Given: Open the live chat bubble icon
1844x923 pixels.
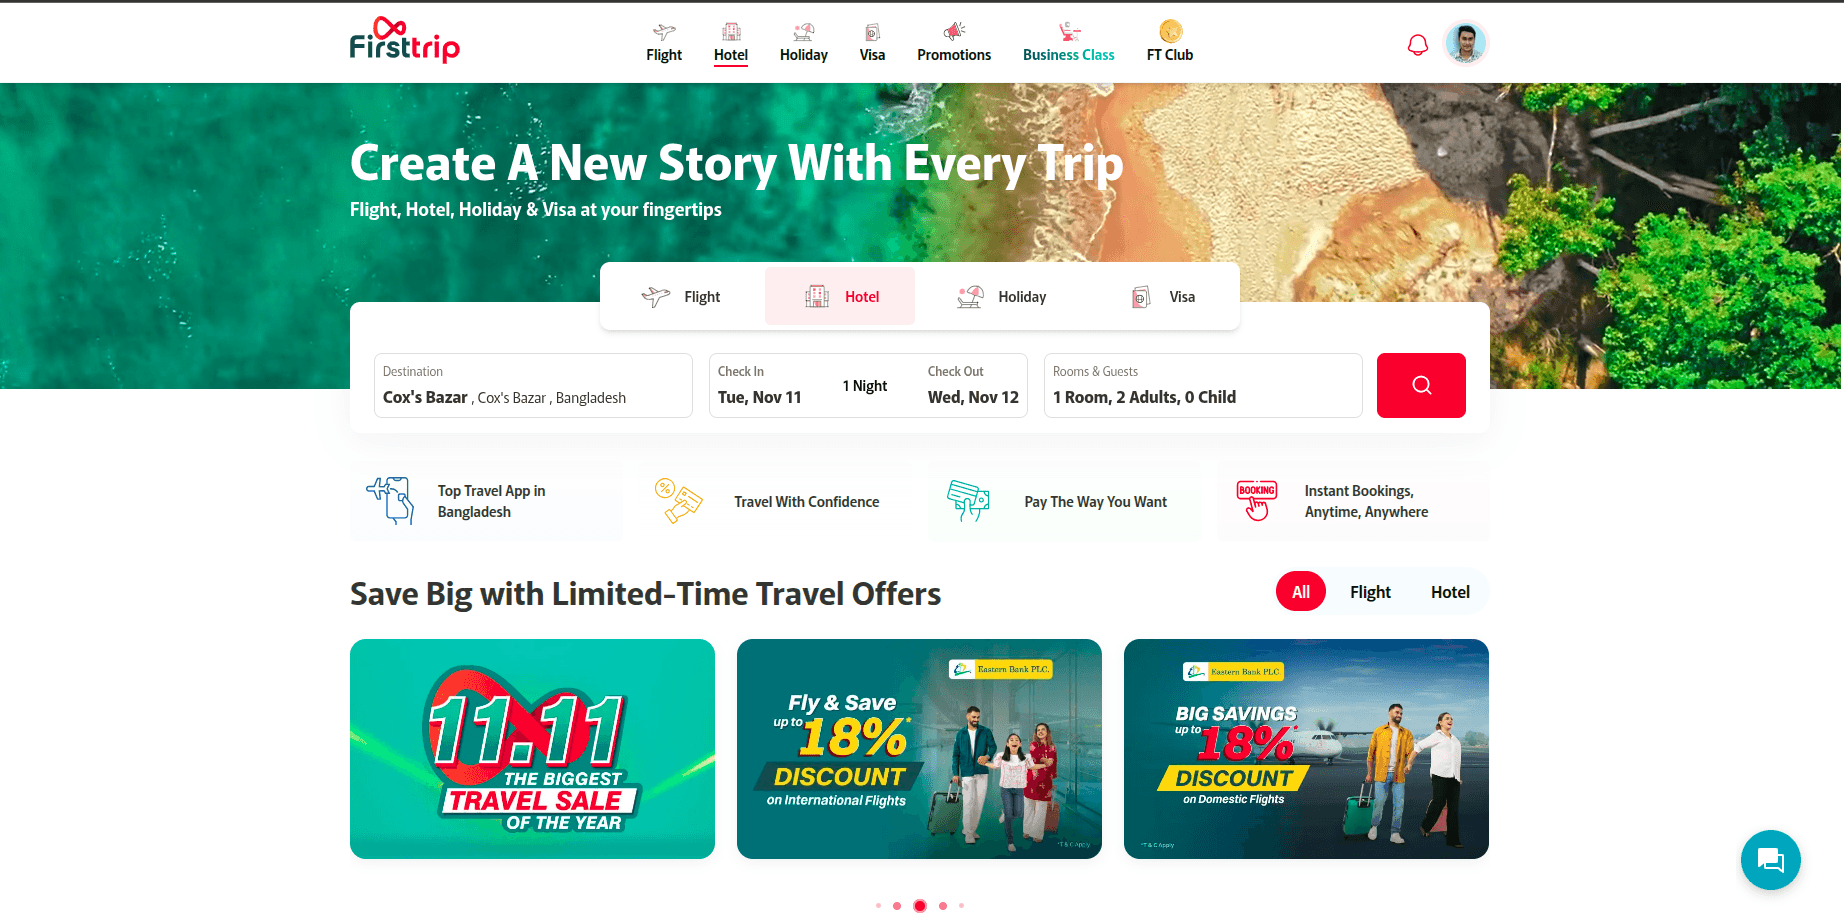Looking at the screenshot, I should [x=1770, y=860].
